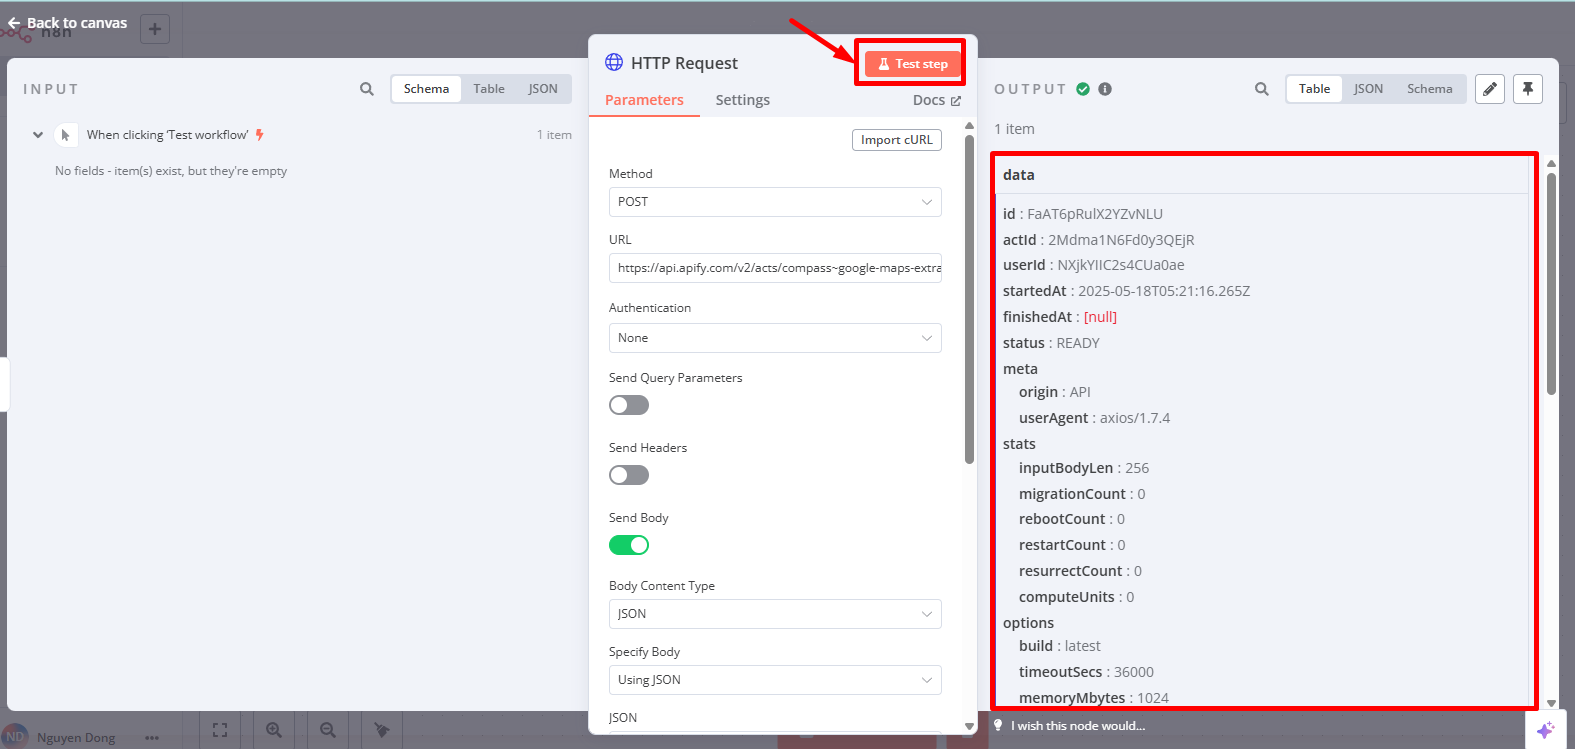The width and height of the screenshot is (1575, 749).
Task: Click the pin output data icon
Action: 1527,89
